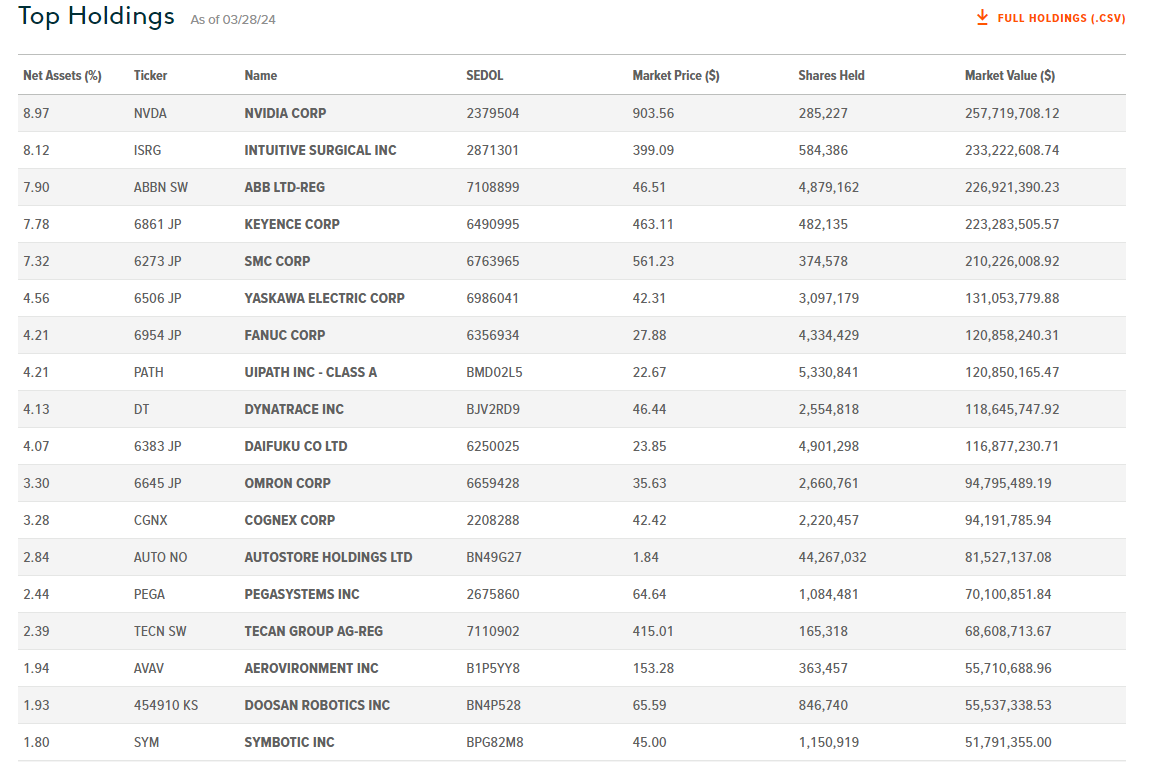Select the AUTOSTORE HOLDINGS LTD name
Image resolution: width=1157 pixels, height=762 pixels.
[x=328, y=557]
